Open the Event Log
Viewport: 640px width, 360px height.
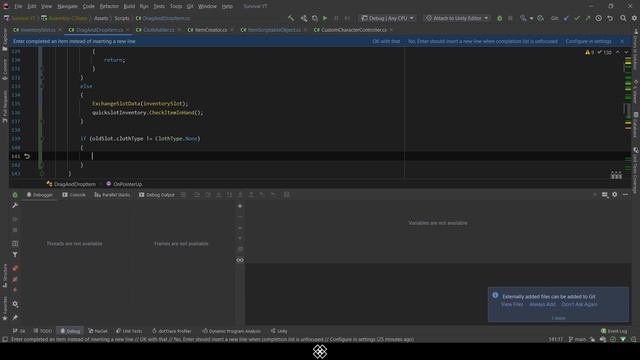tap(614, 331)
